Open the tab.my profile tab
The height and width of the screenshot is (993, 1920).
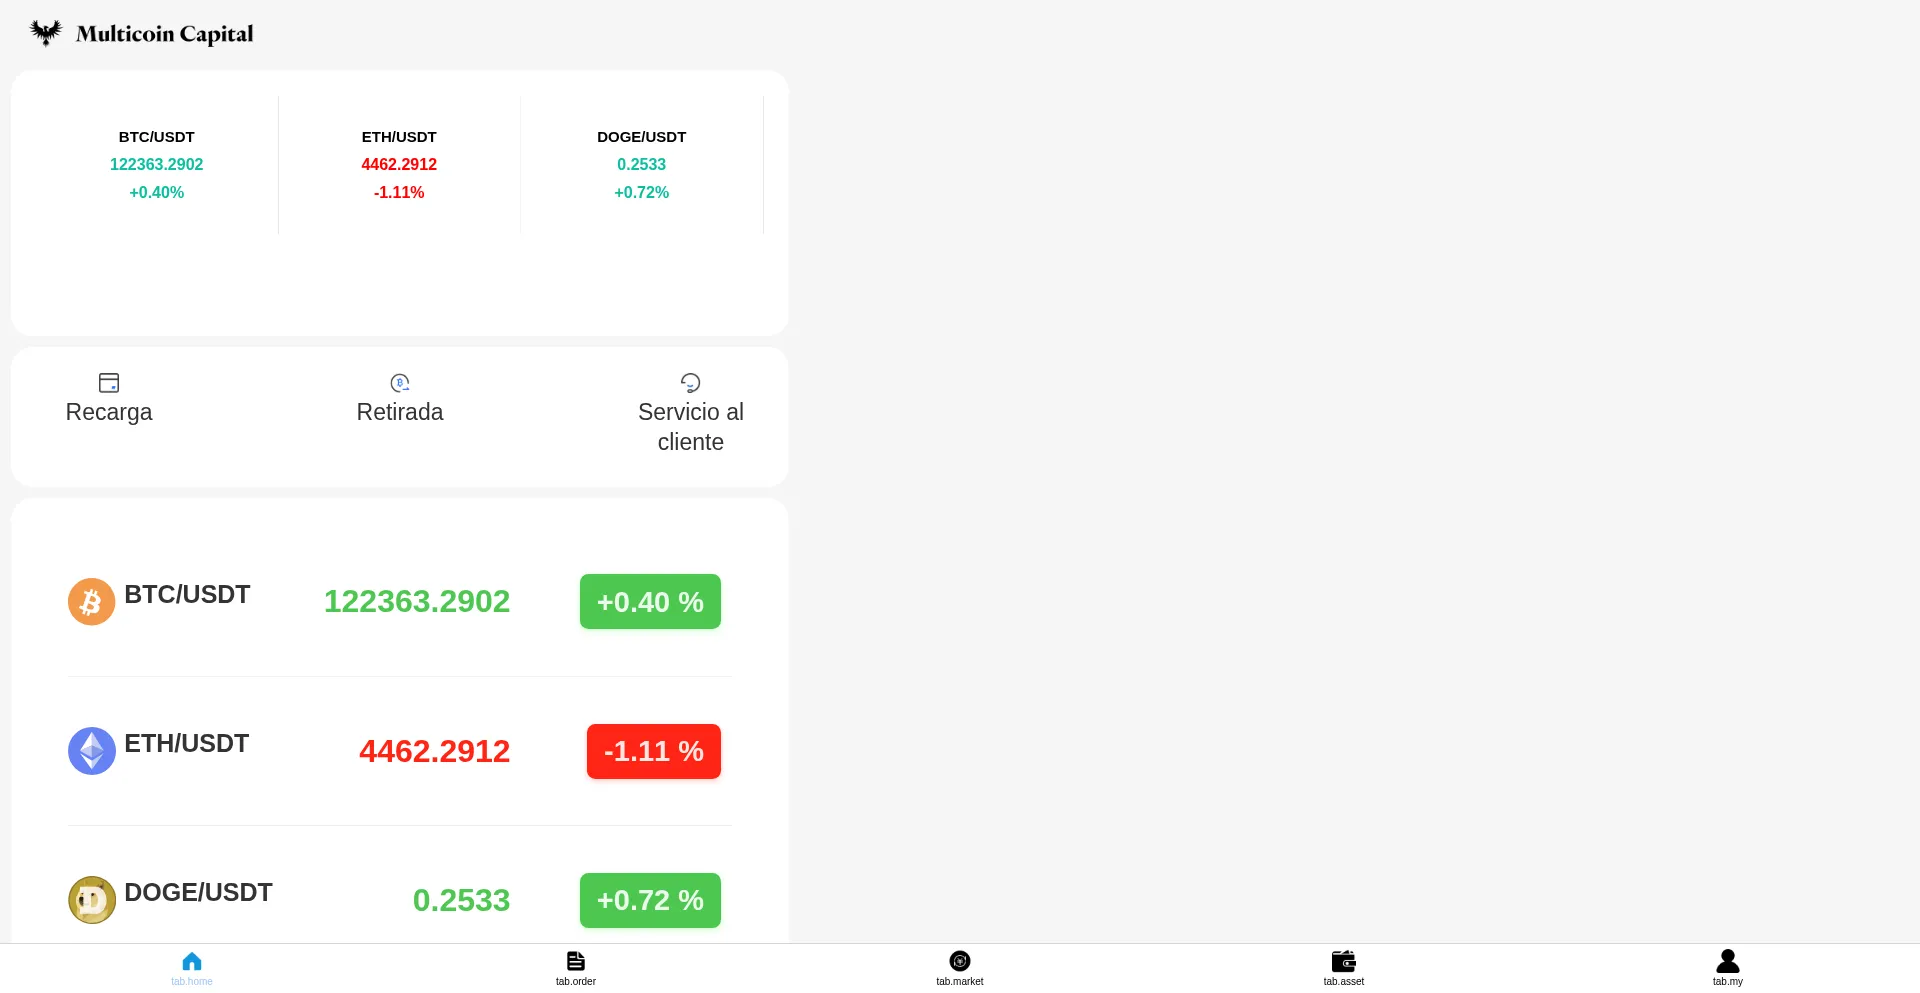(1727, 967)
